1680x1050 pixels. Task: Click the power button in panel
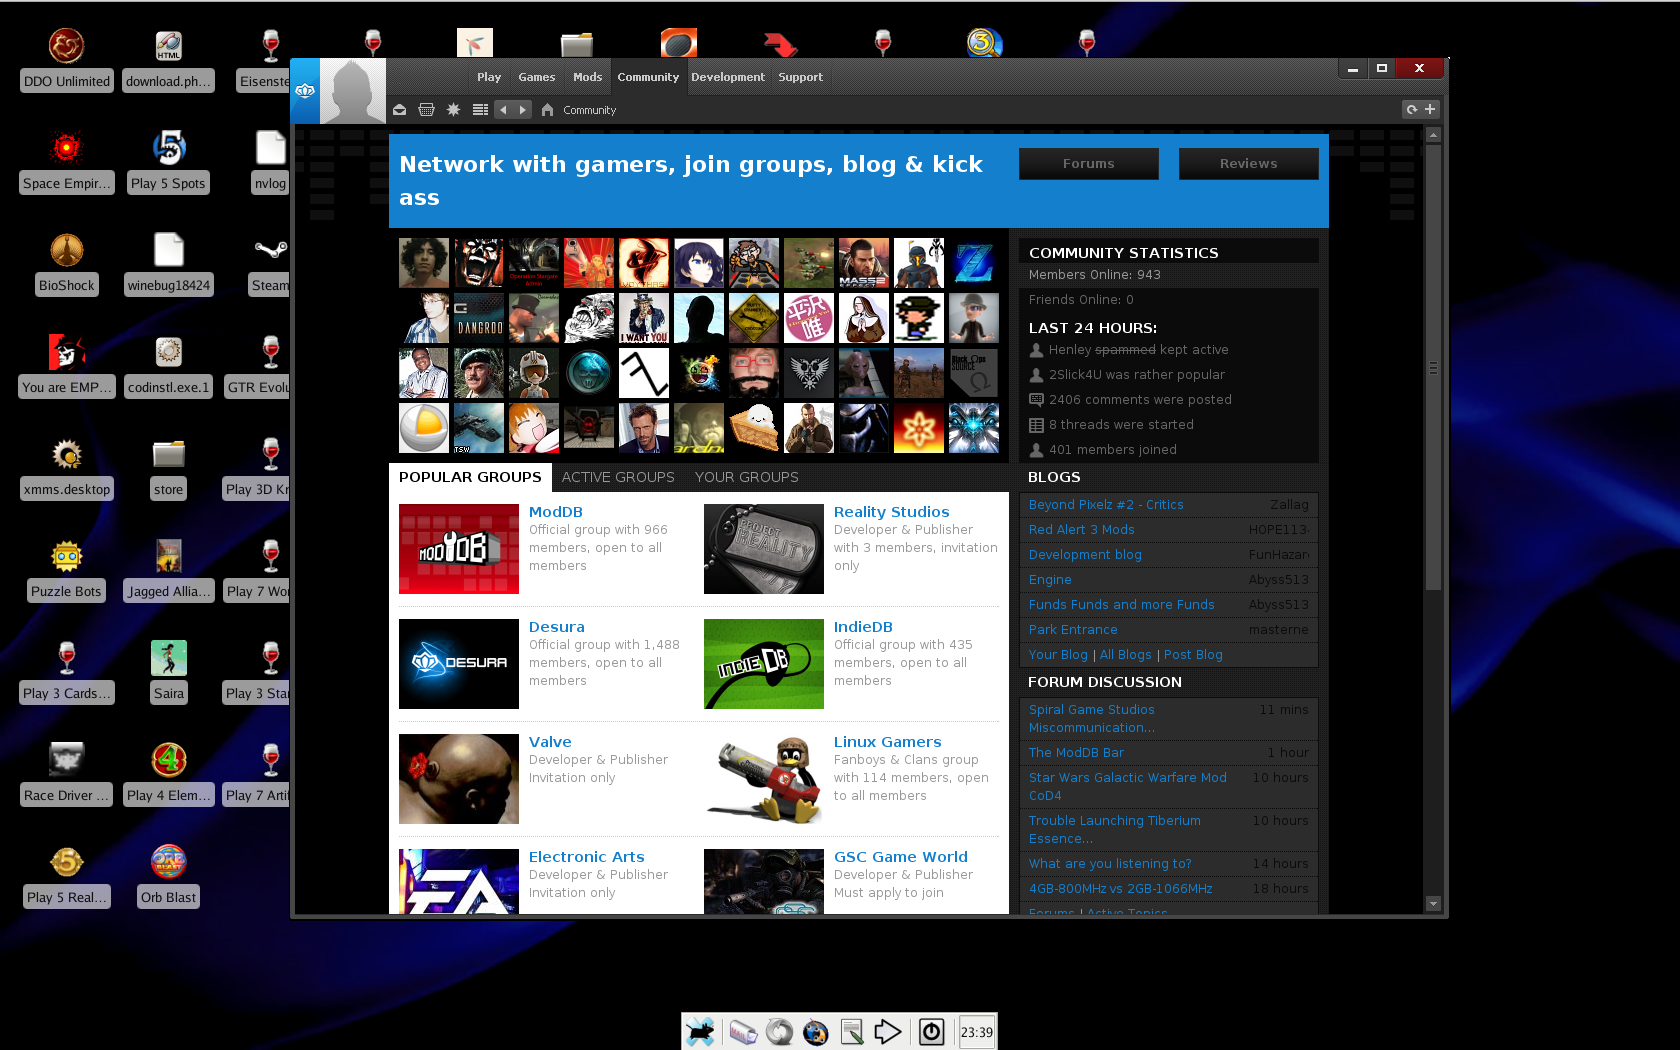pos(931,1031)
